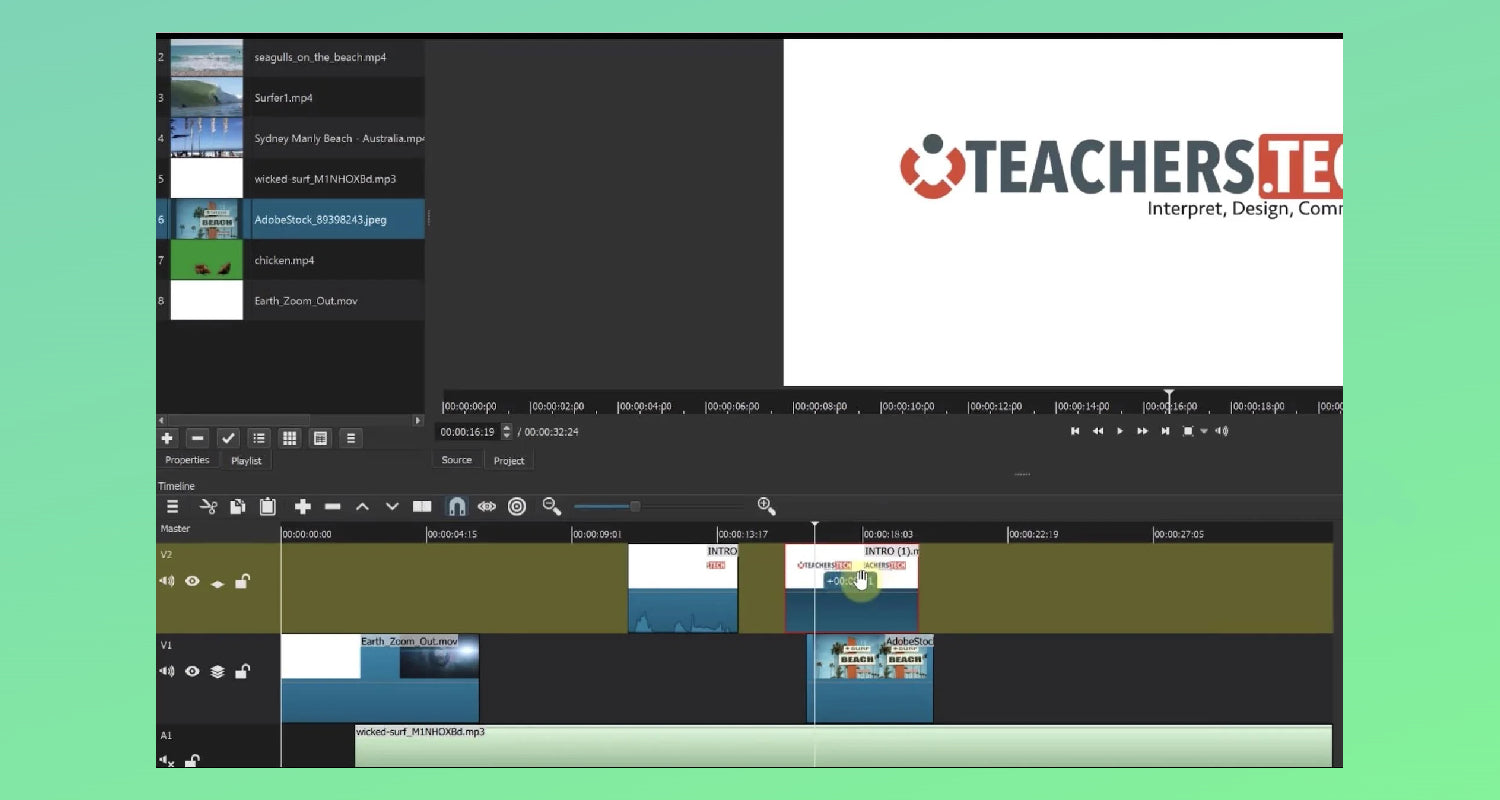Click the playlist remove minus button
1500x800 pixels.
(x=198, y=438)
